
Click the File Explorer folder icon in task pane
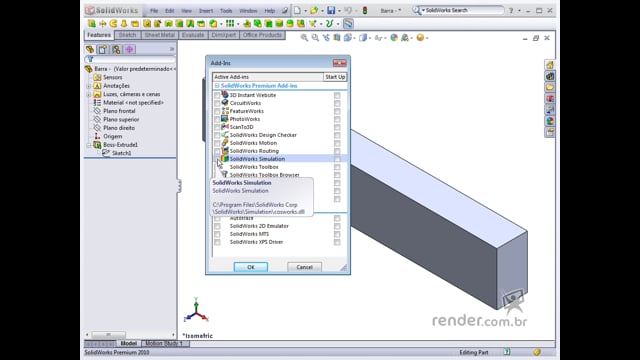point(550,87)
